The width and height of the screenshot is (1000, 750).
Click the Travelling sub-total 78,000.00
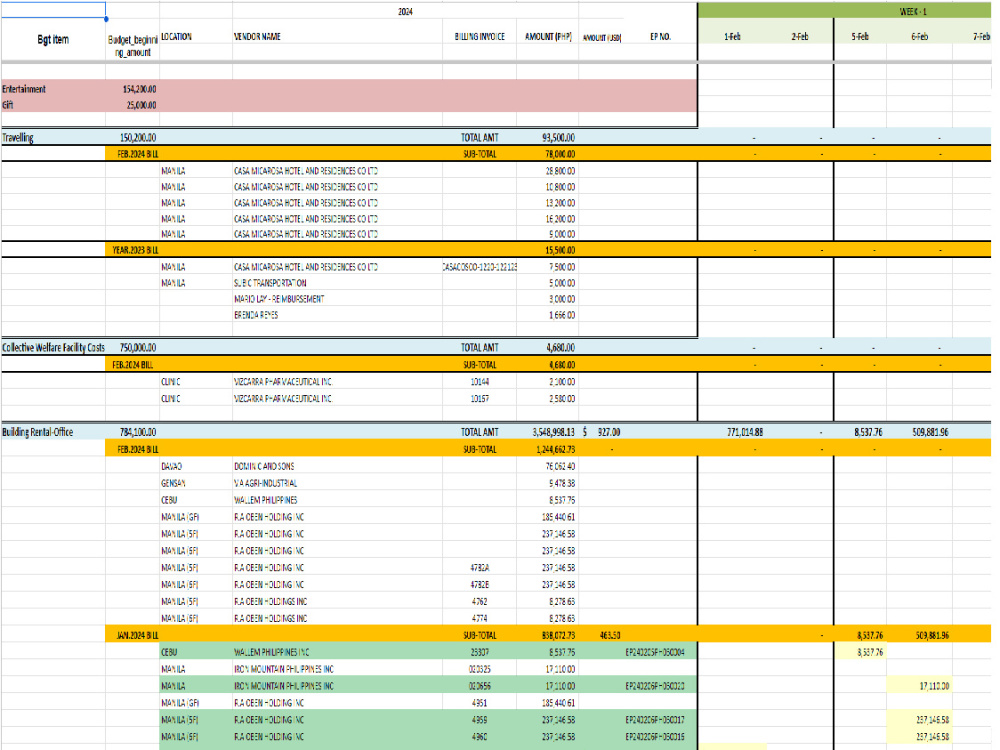pyautogui.click(x=557, y=154)
